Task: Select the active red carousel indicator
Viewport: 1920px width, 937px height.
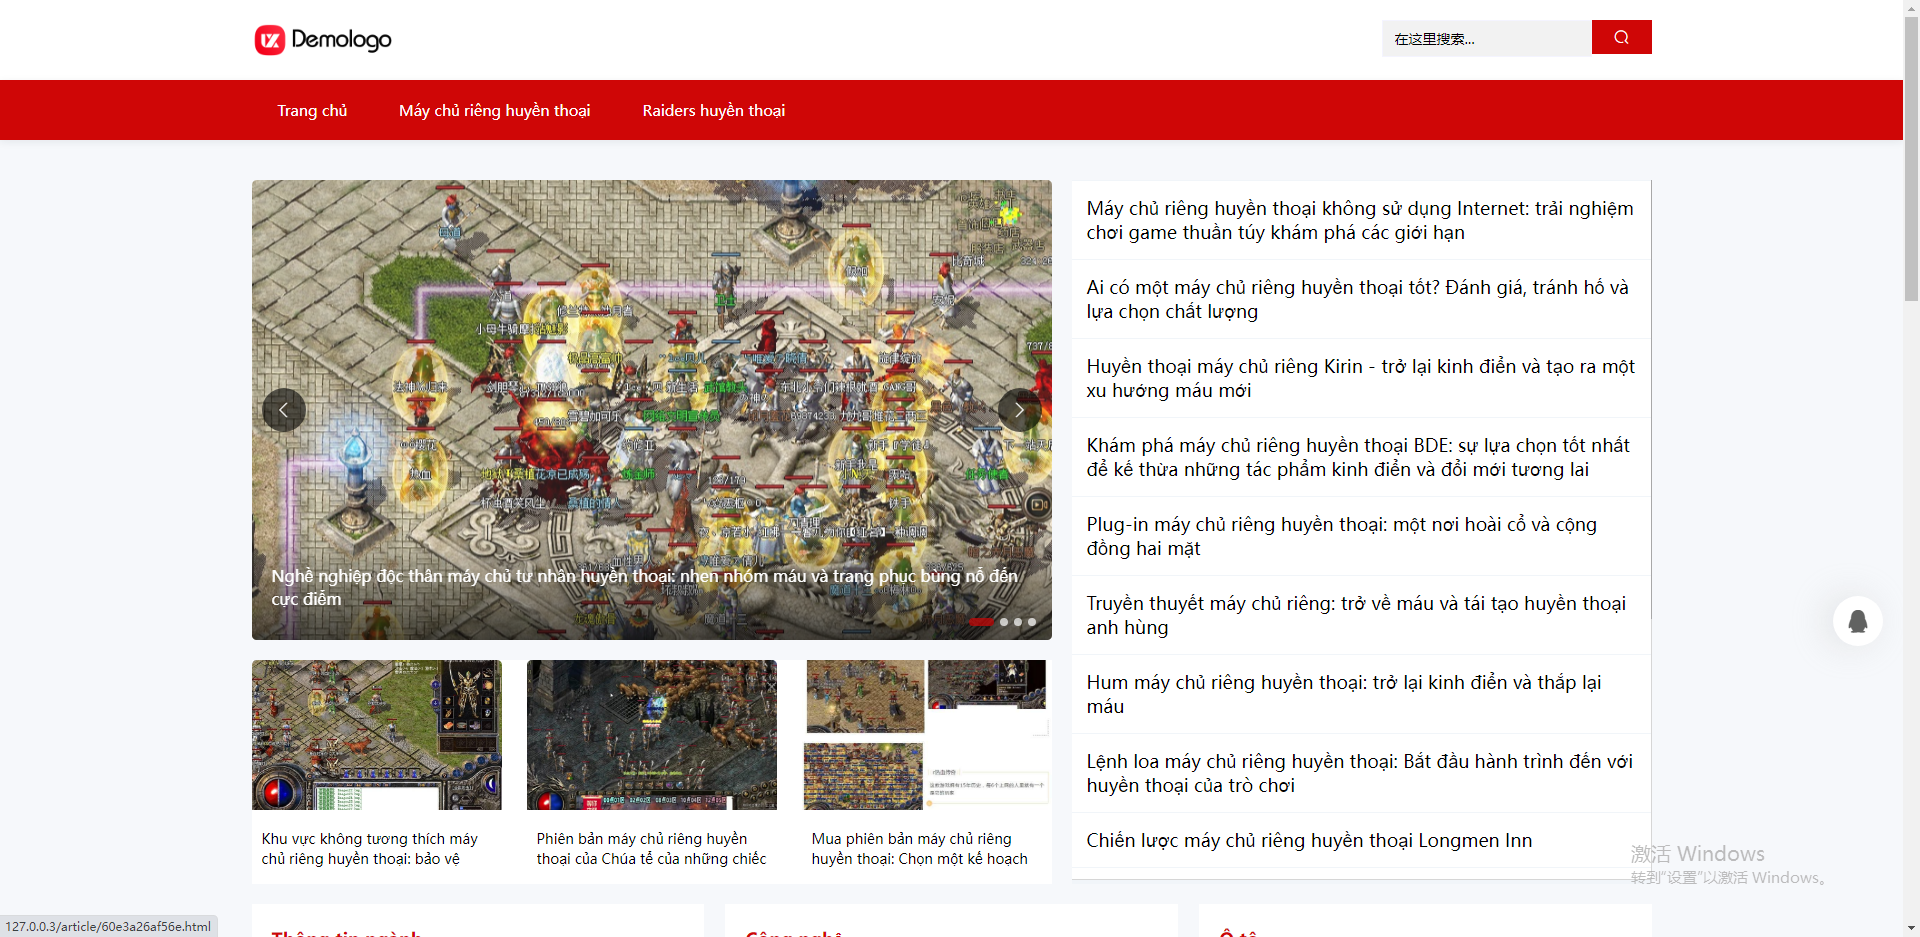Action: 981,622
